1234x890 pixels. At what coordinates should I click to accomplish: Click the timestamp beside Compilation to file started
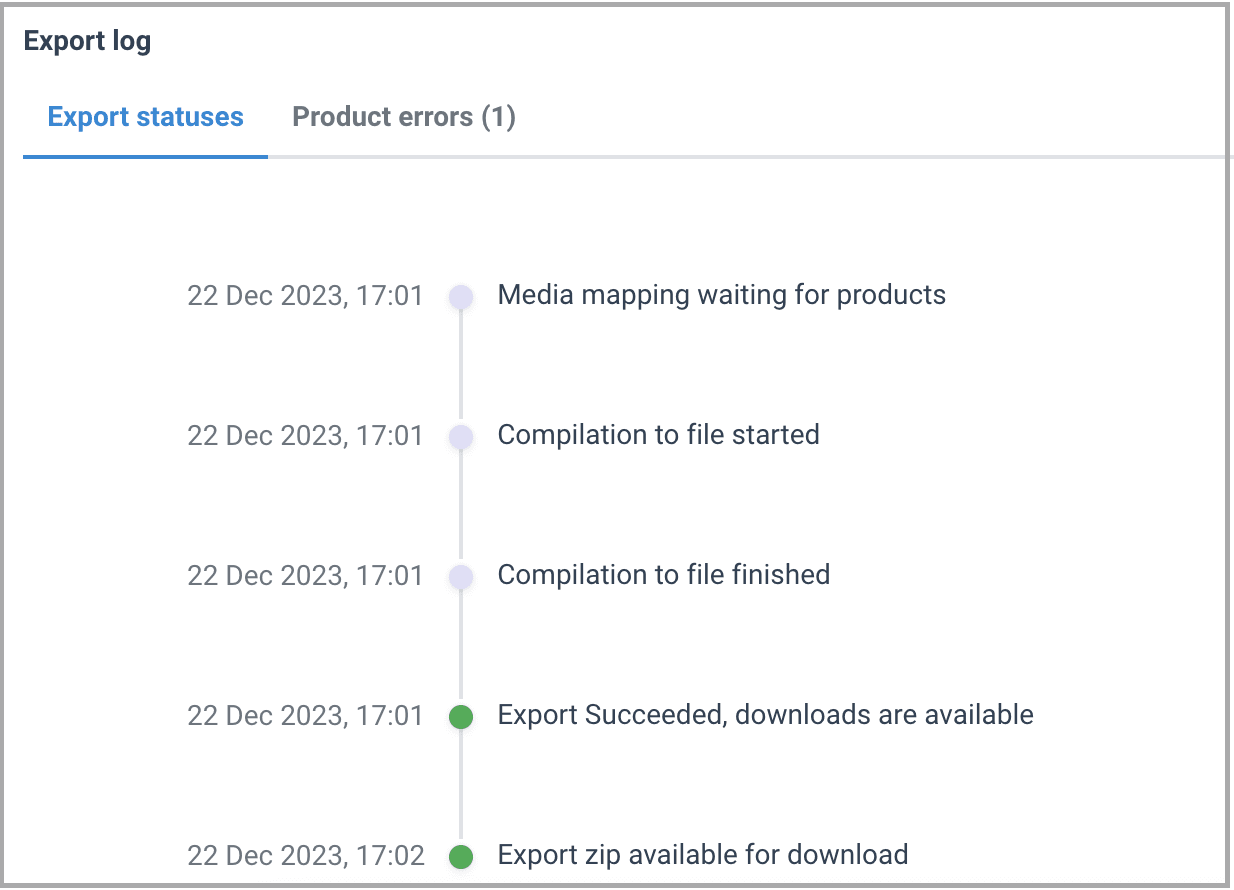pos(305,436)
